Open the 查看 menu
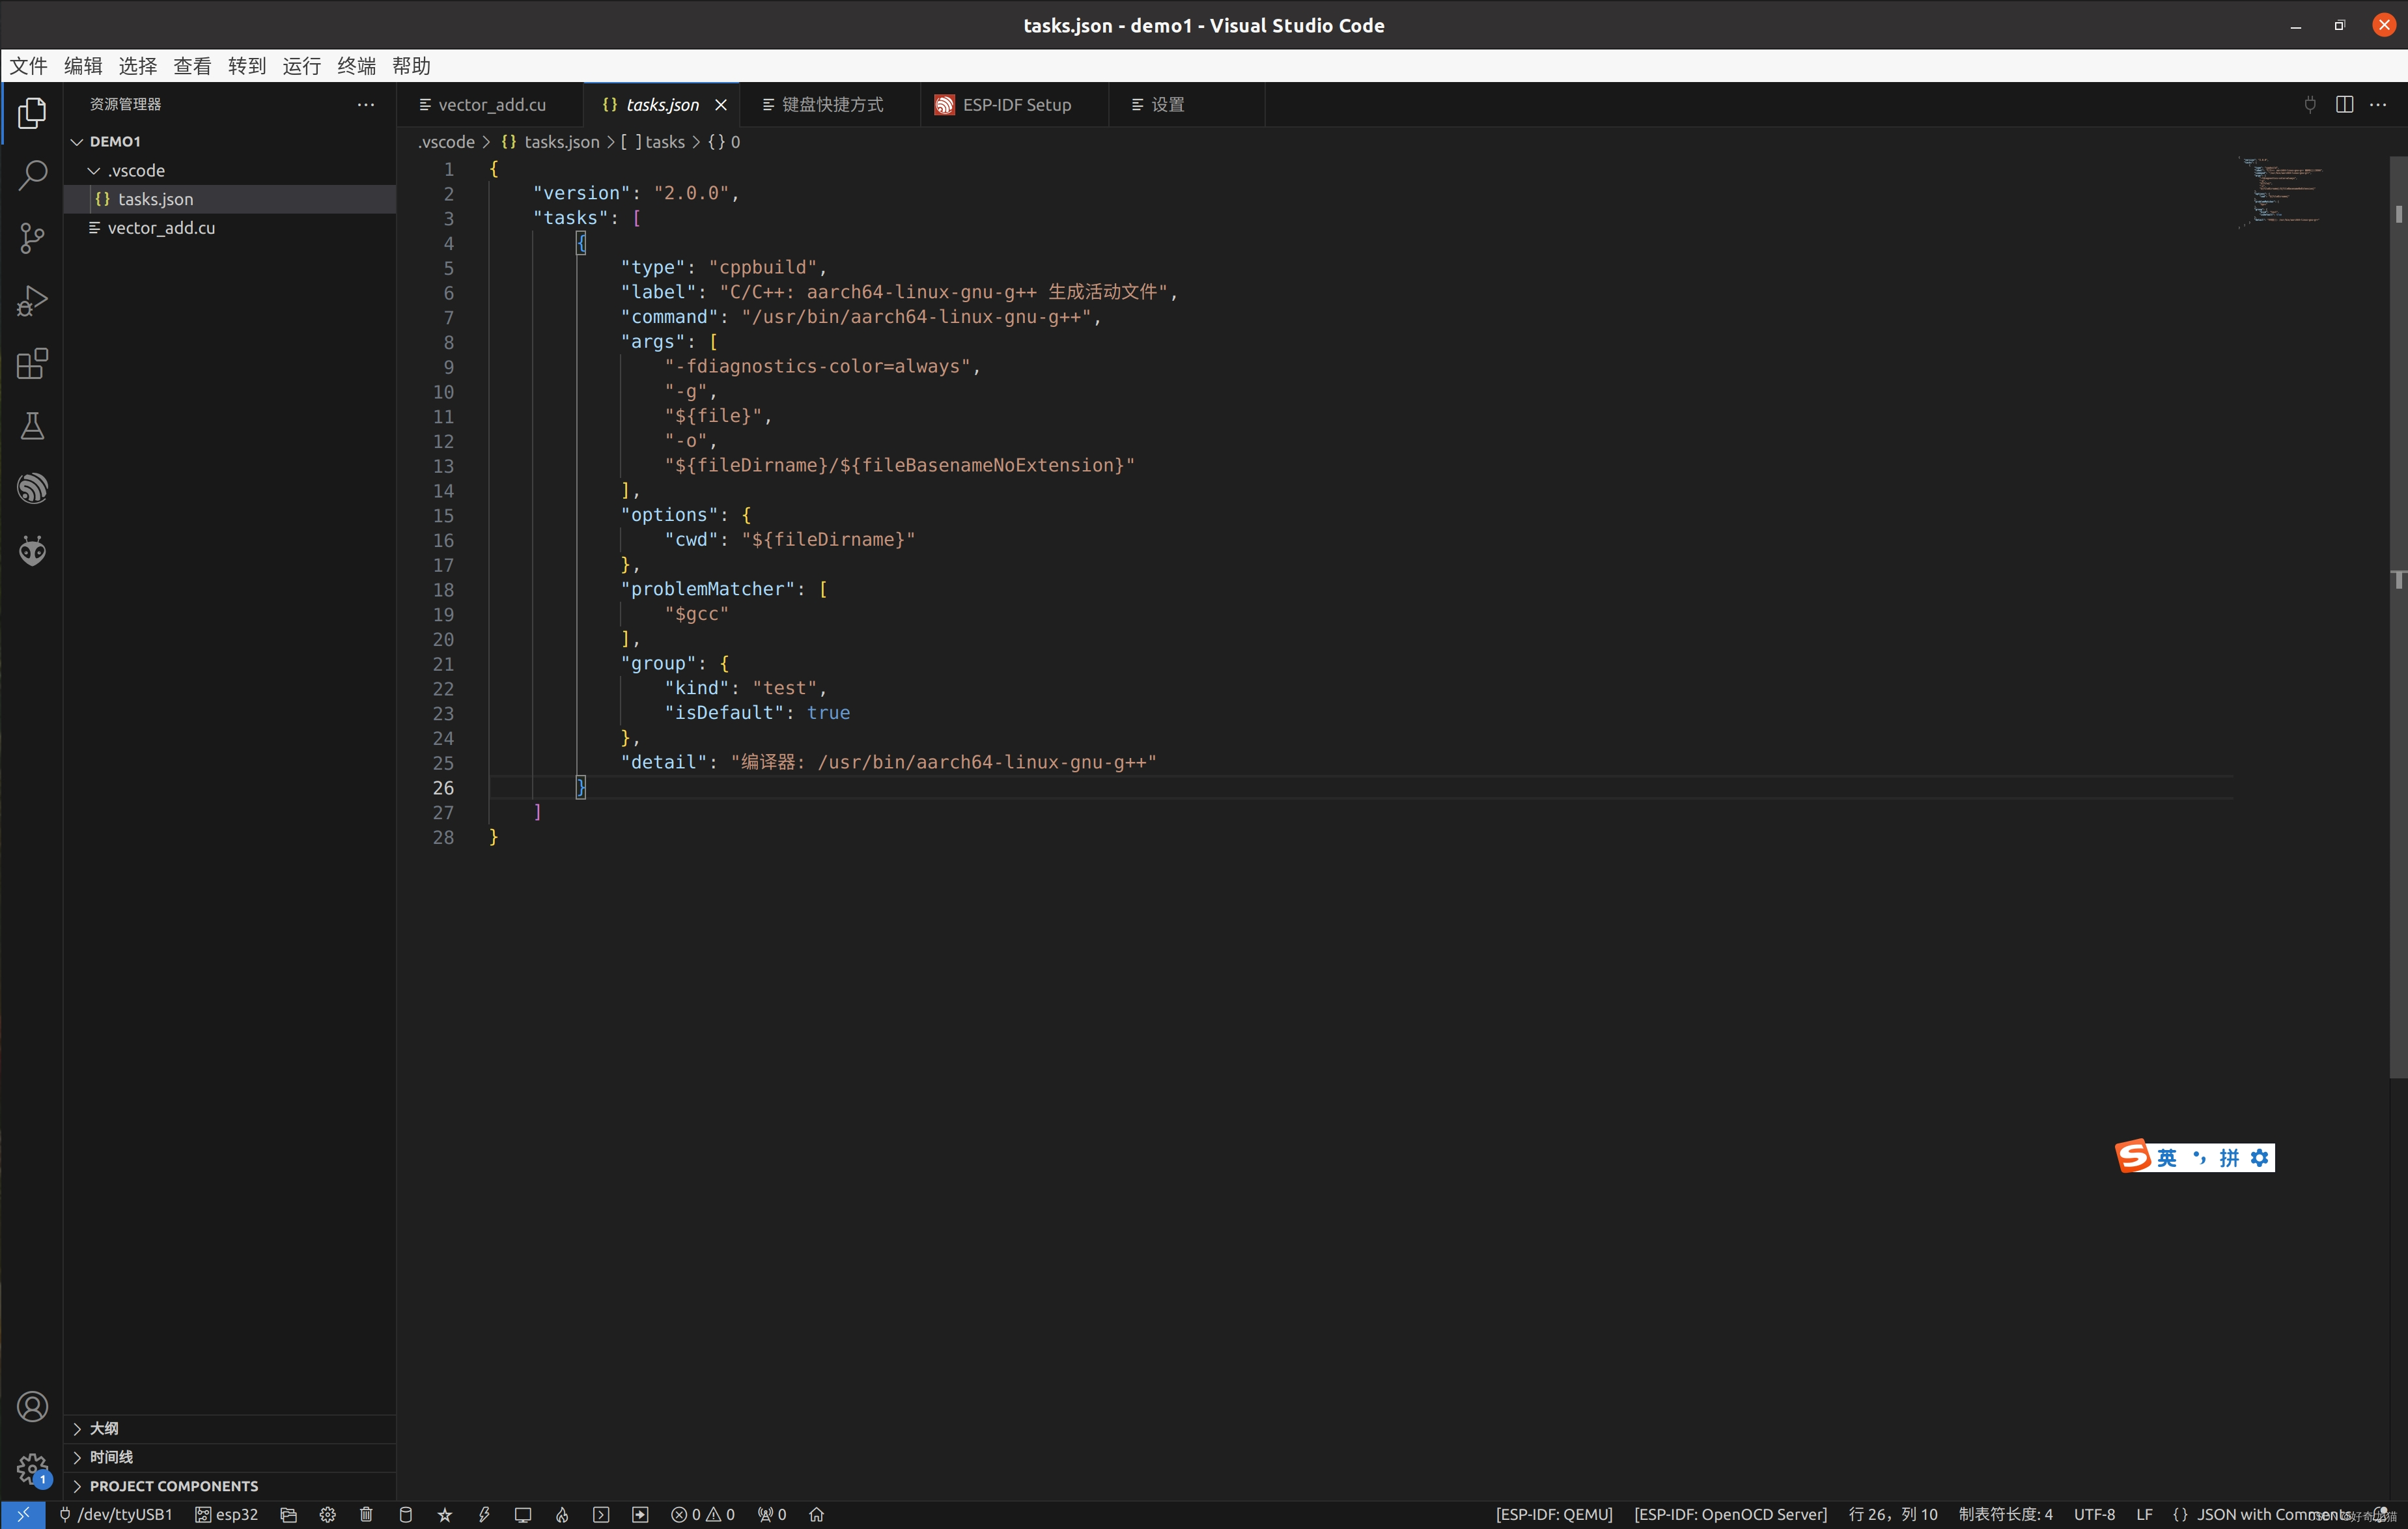Viewport: 2408px width, 1529px height. [192, 66]
